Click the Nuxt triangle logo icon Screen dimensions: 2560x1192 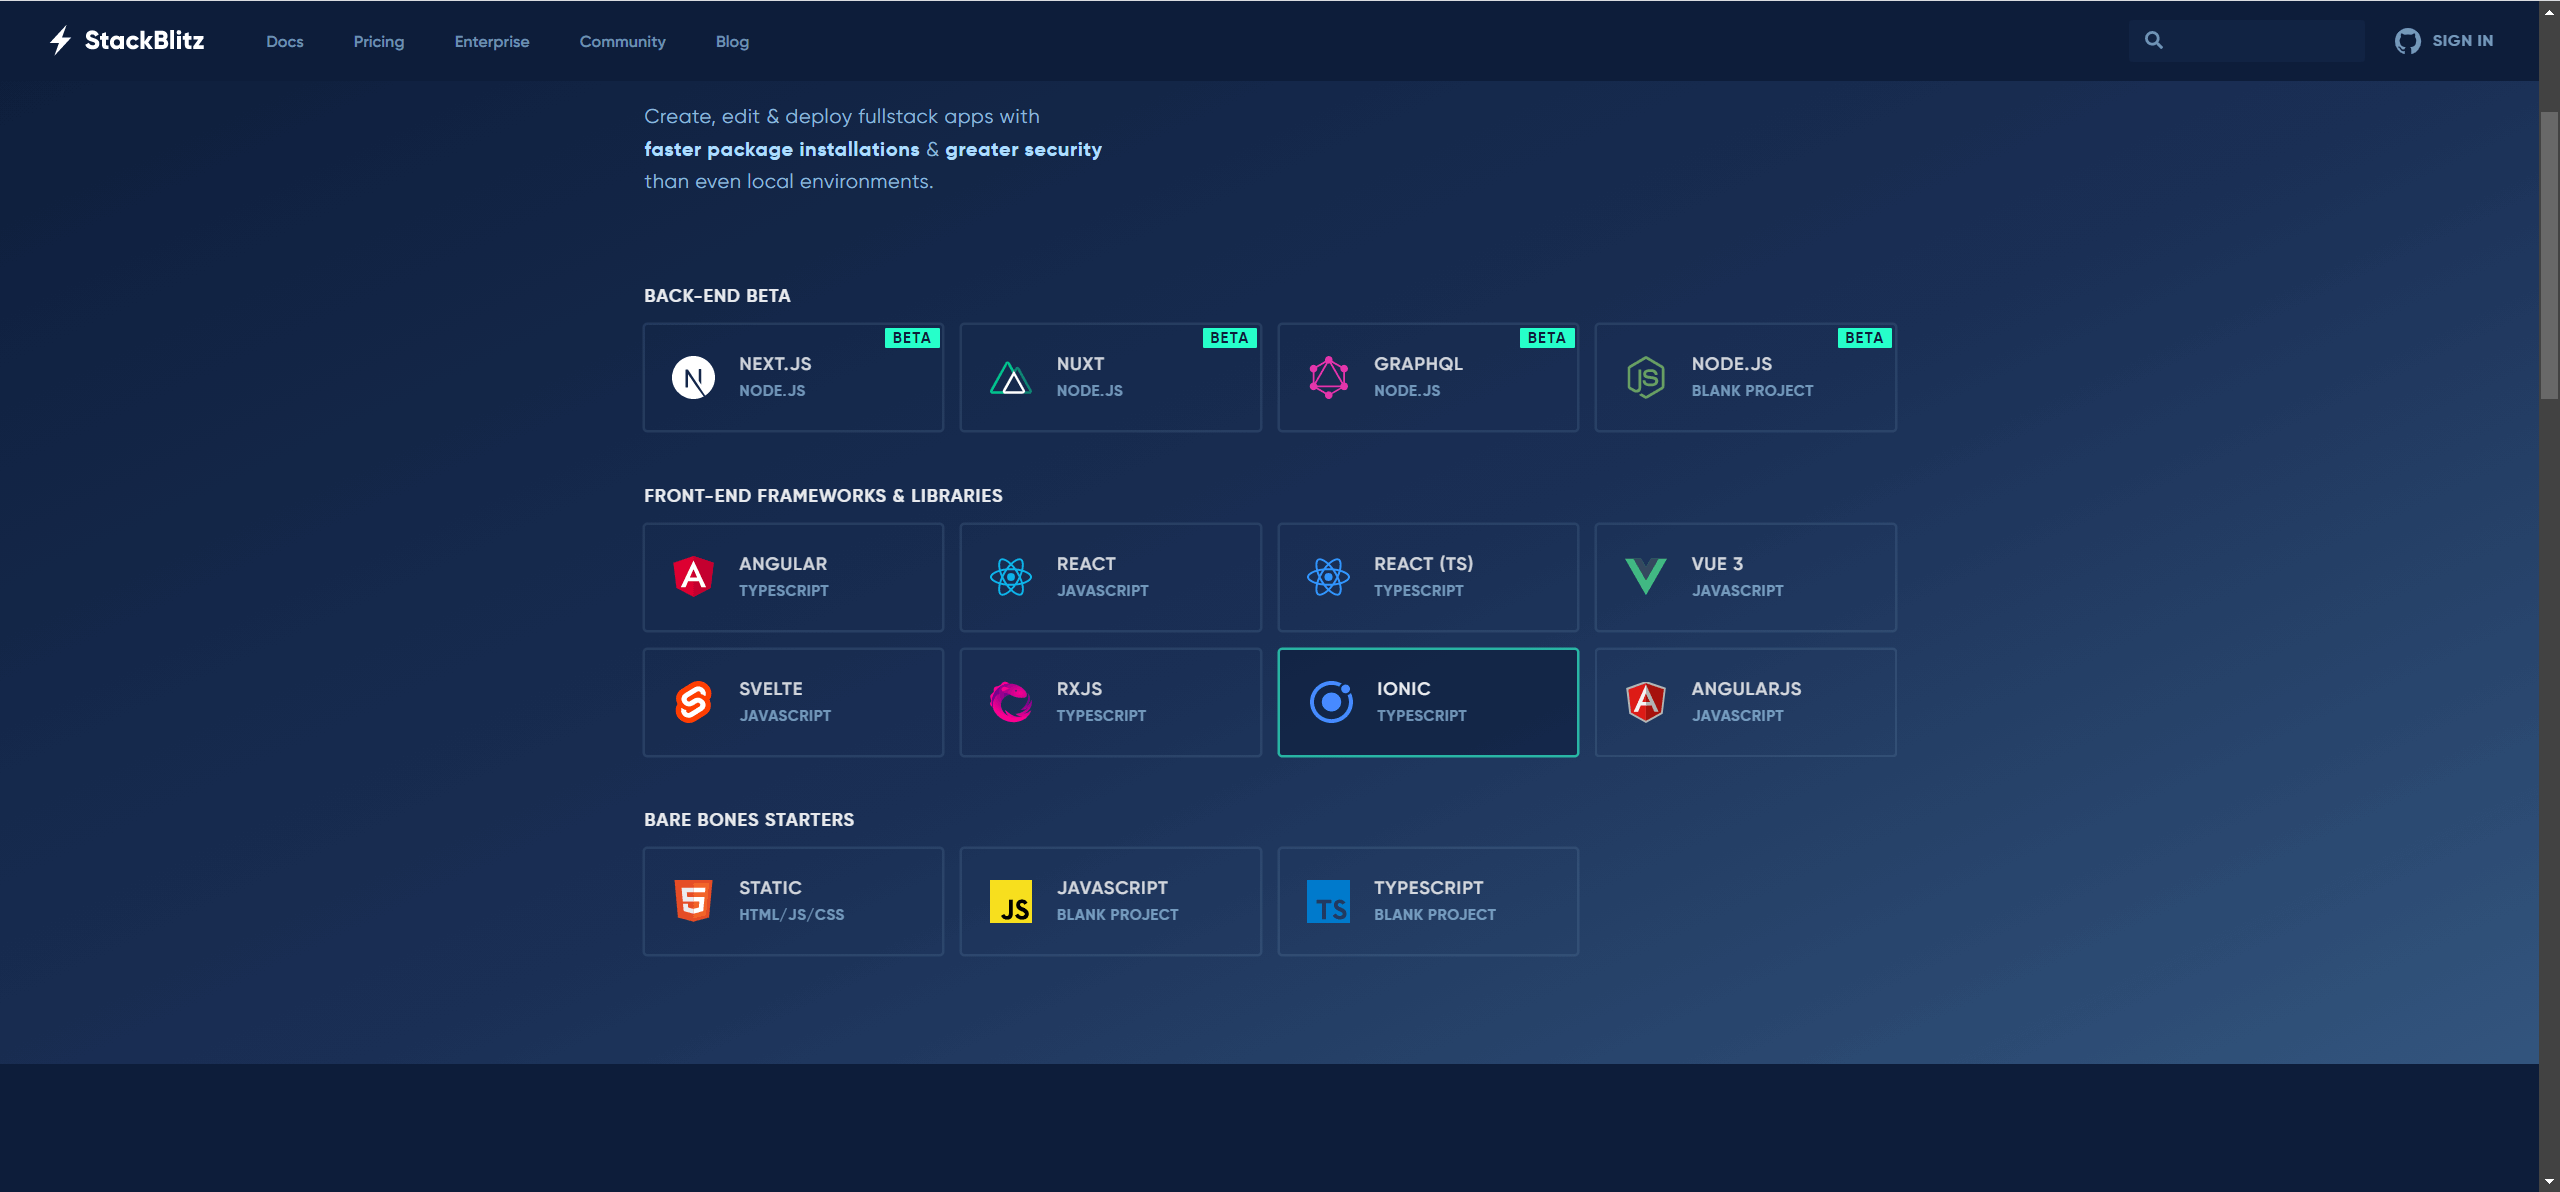pos(1010,378)
